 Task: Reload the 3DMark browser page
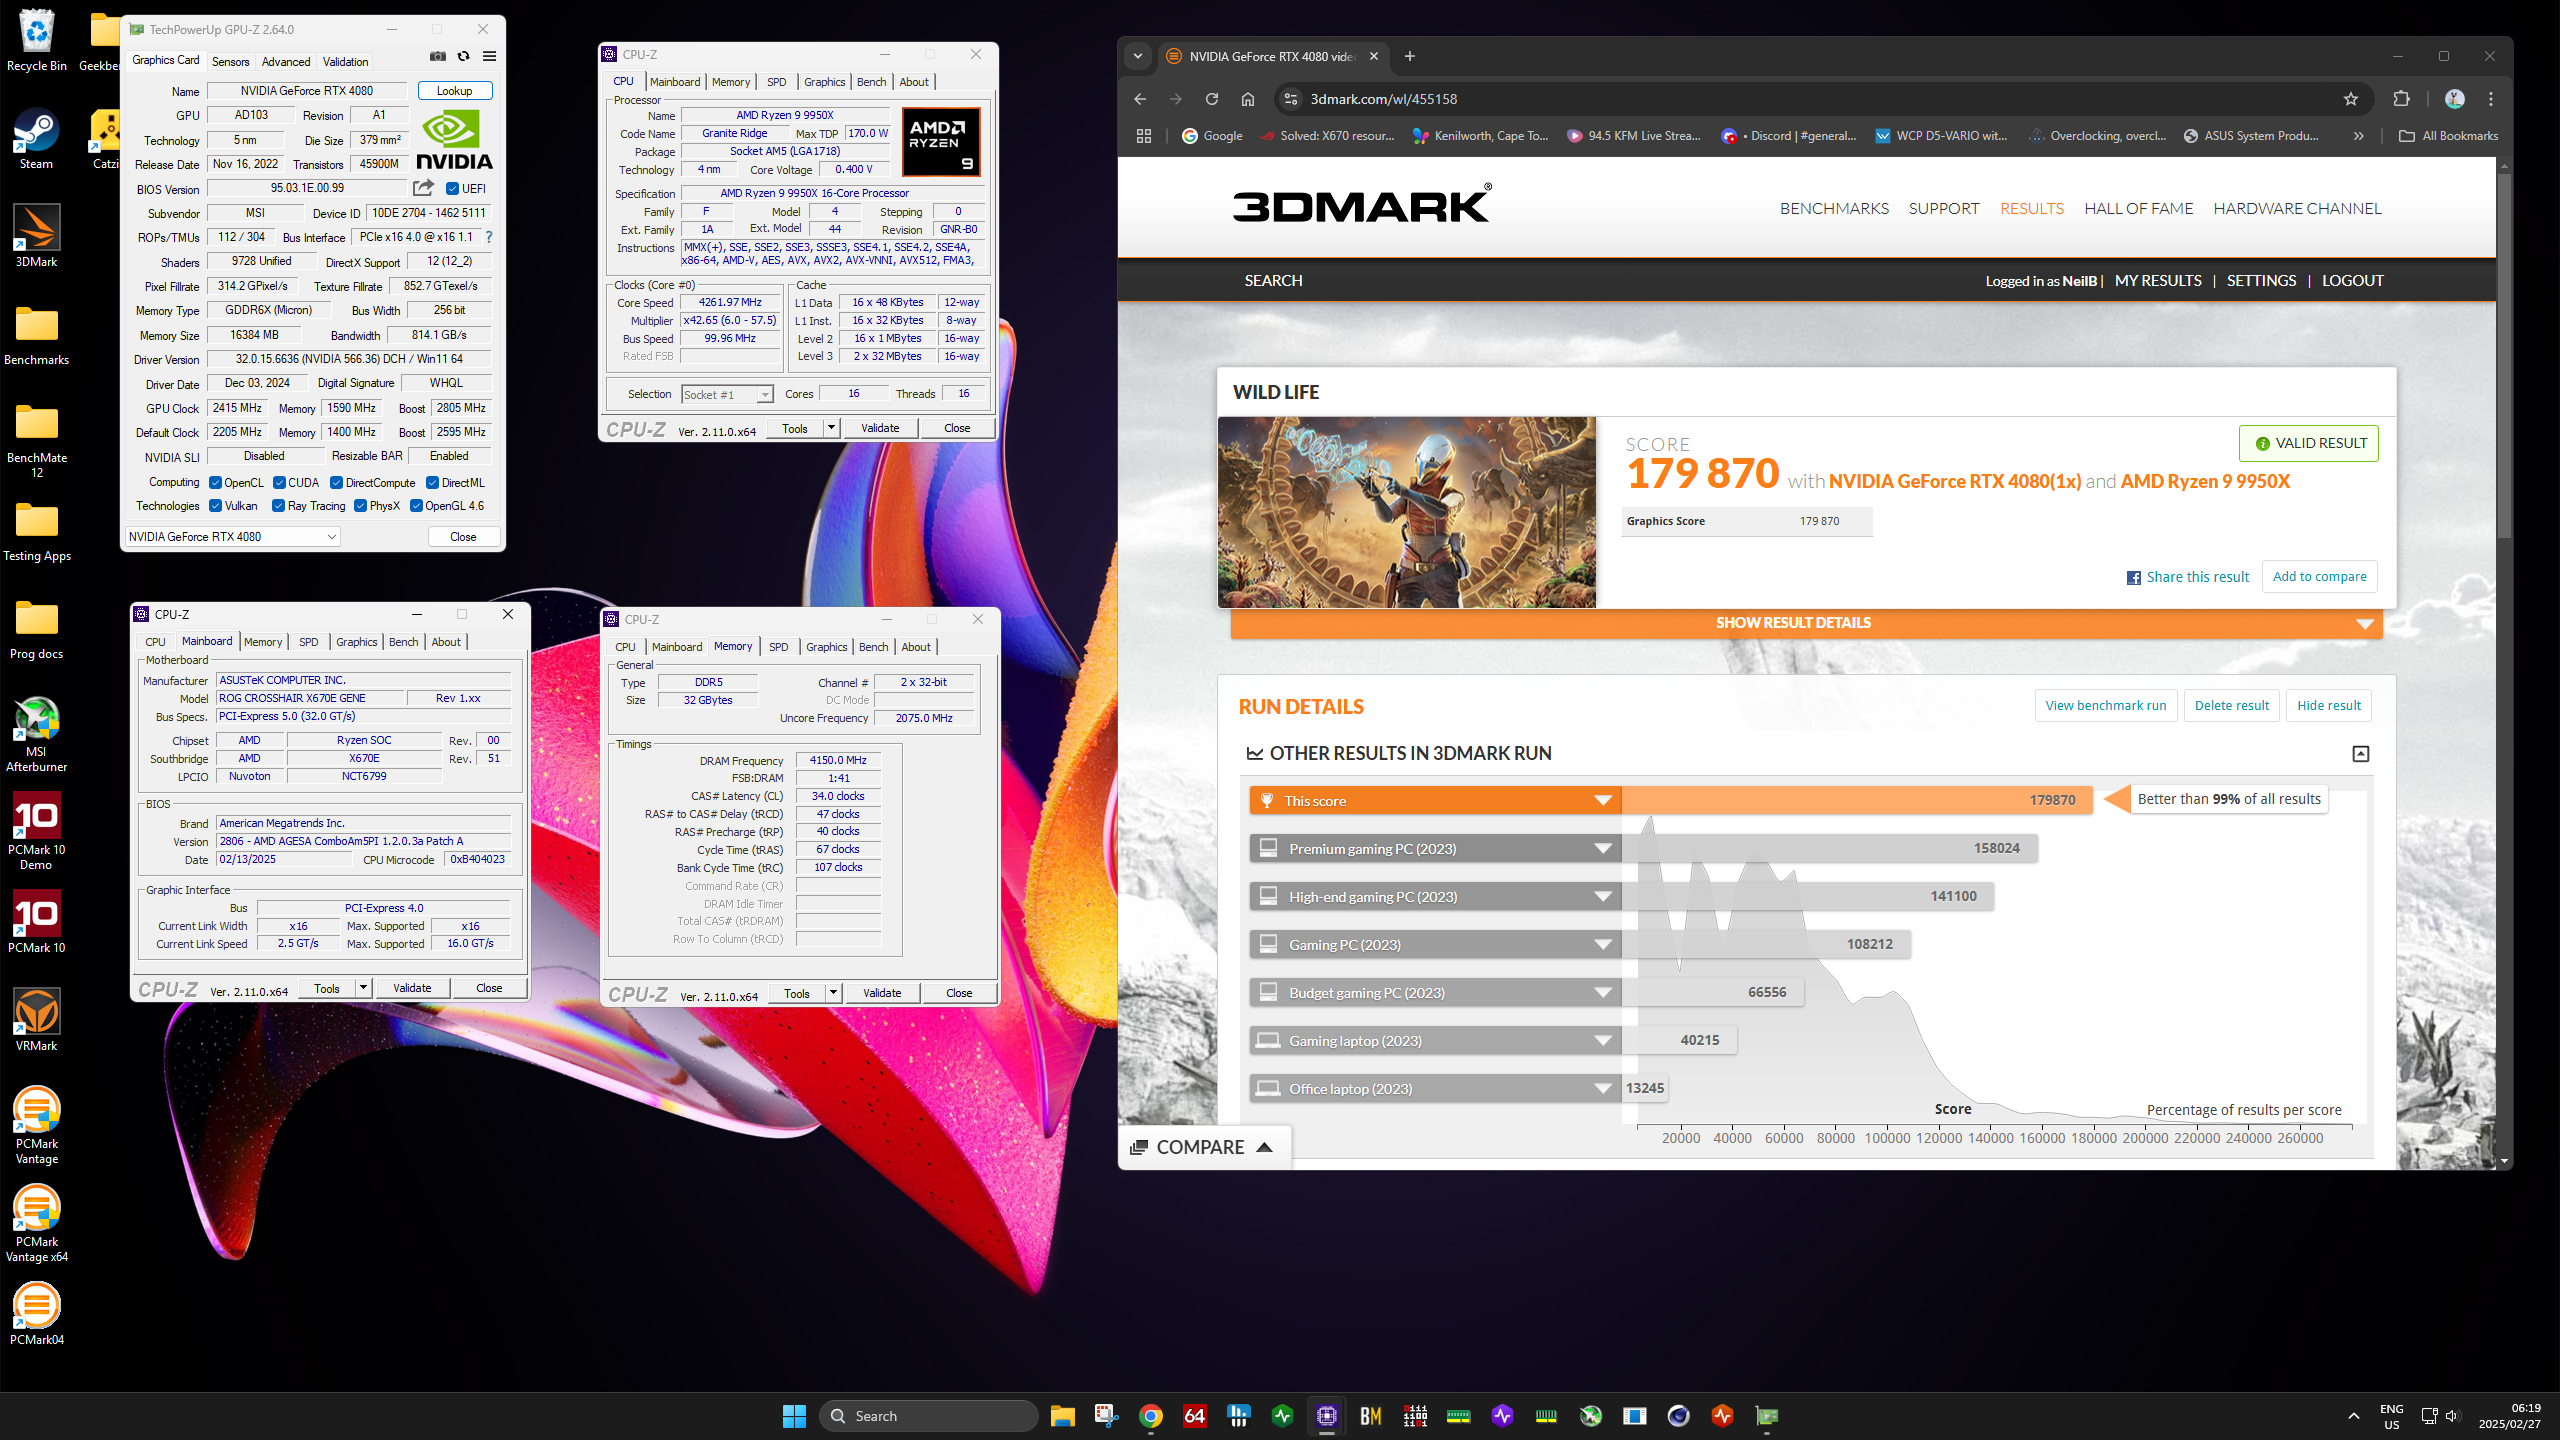point(1212,99)
